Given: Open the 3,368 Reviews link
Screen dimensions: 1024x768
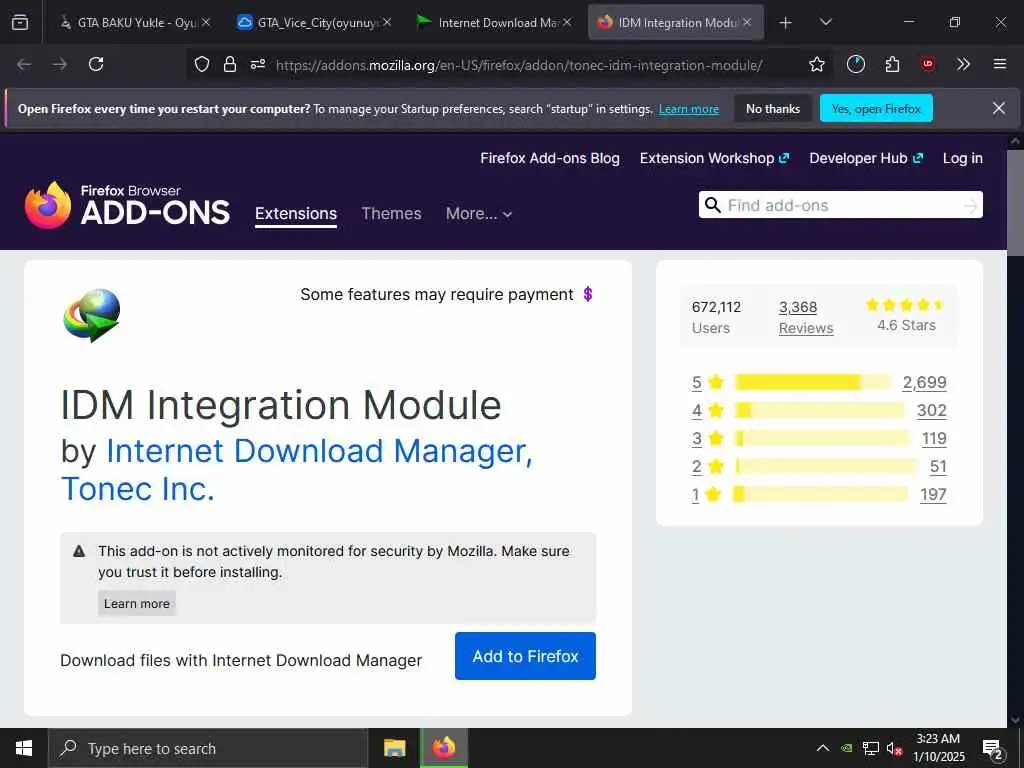Looking at the screenshot, I should 806,317.
